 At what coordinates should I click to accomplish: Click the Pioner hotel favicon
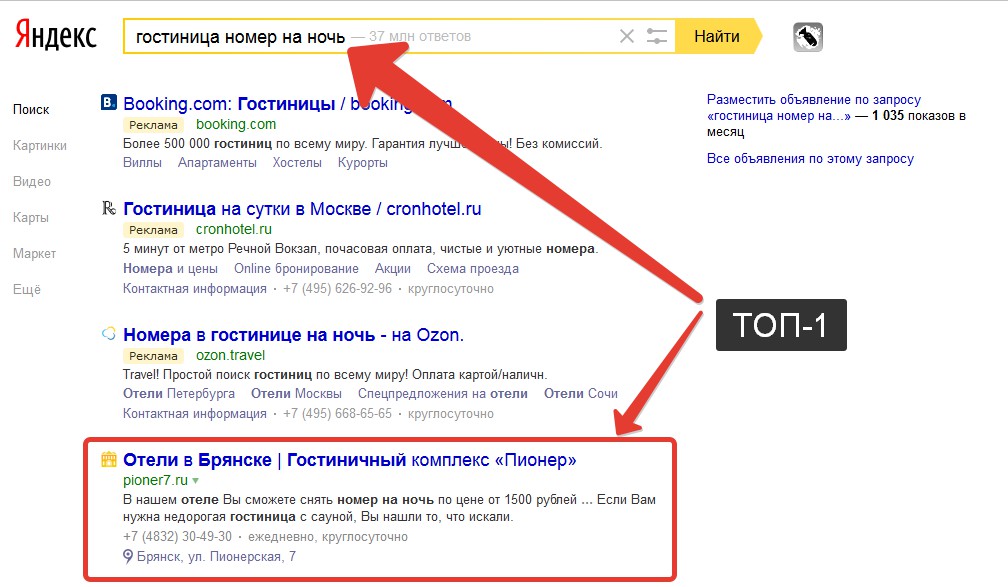tap(109, 460)
